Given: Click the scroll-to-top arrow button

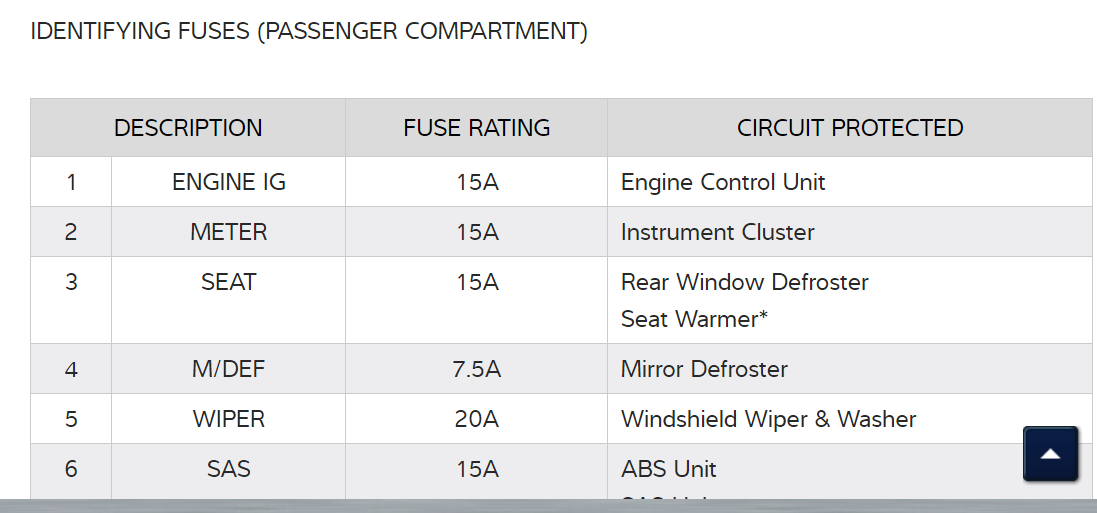Looking at the screenshot, I should (x=1050, y=454).
